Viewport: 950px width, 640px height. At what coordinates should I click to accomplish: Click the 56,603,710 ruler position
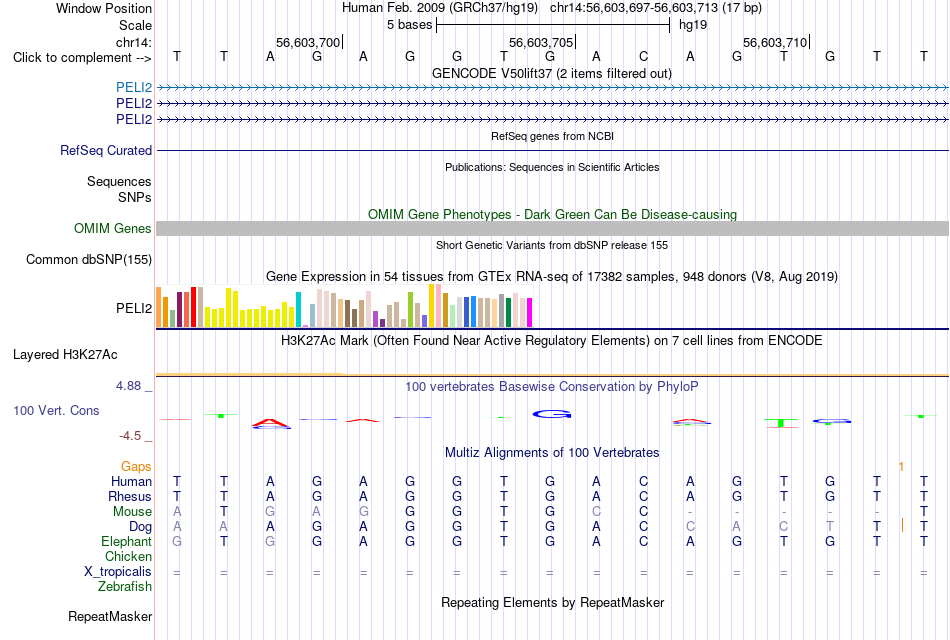(775, 42)
